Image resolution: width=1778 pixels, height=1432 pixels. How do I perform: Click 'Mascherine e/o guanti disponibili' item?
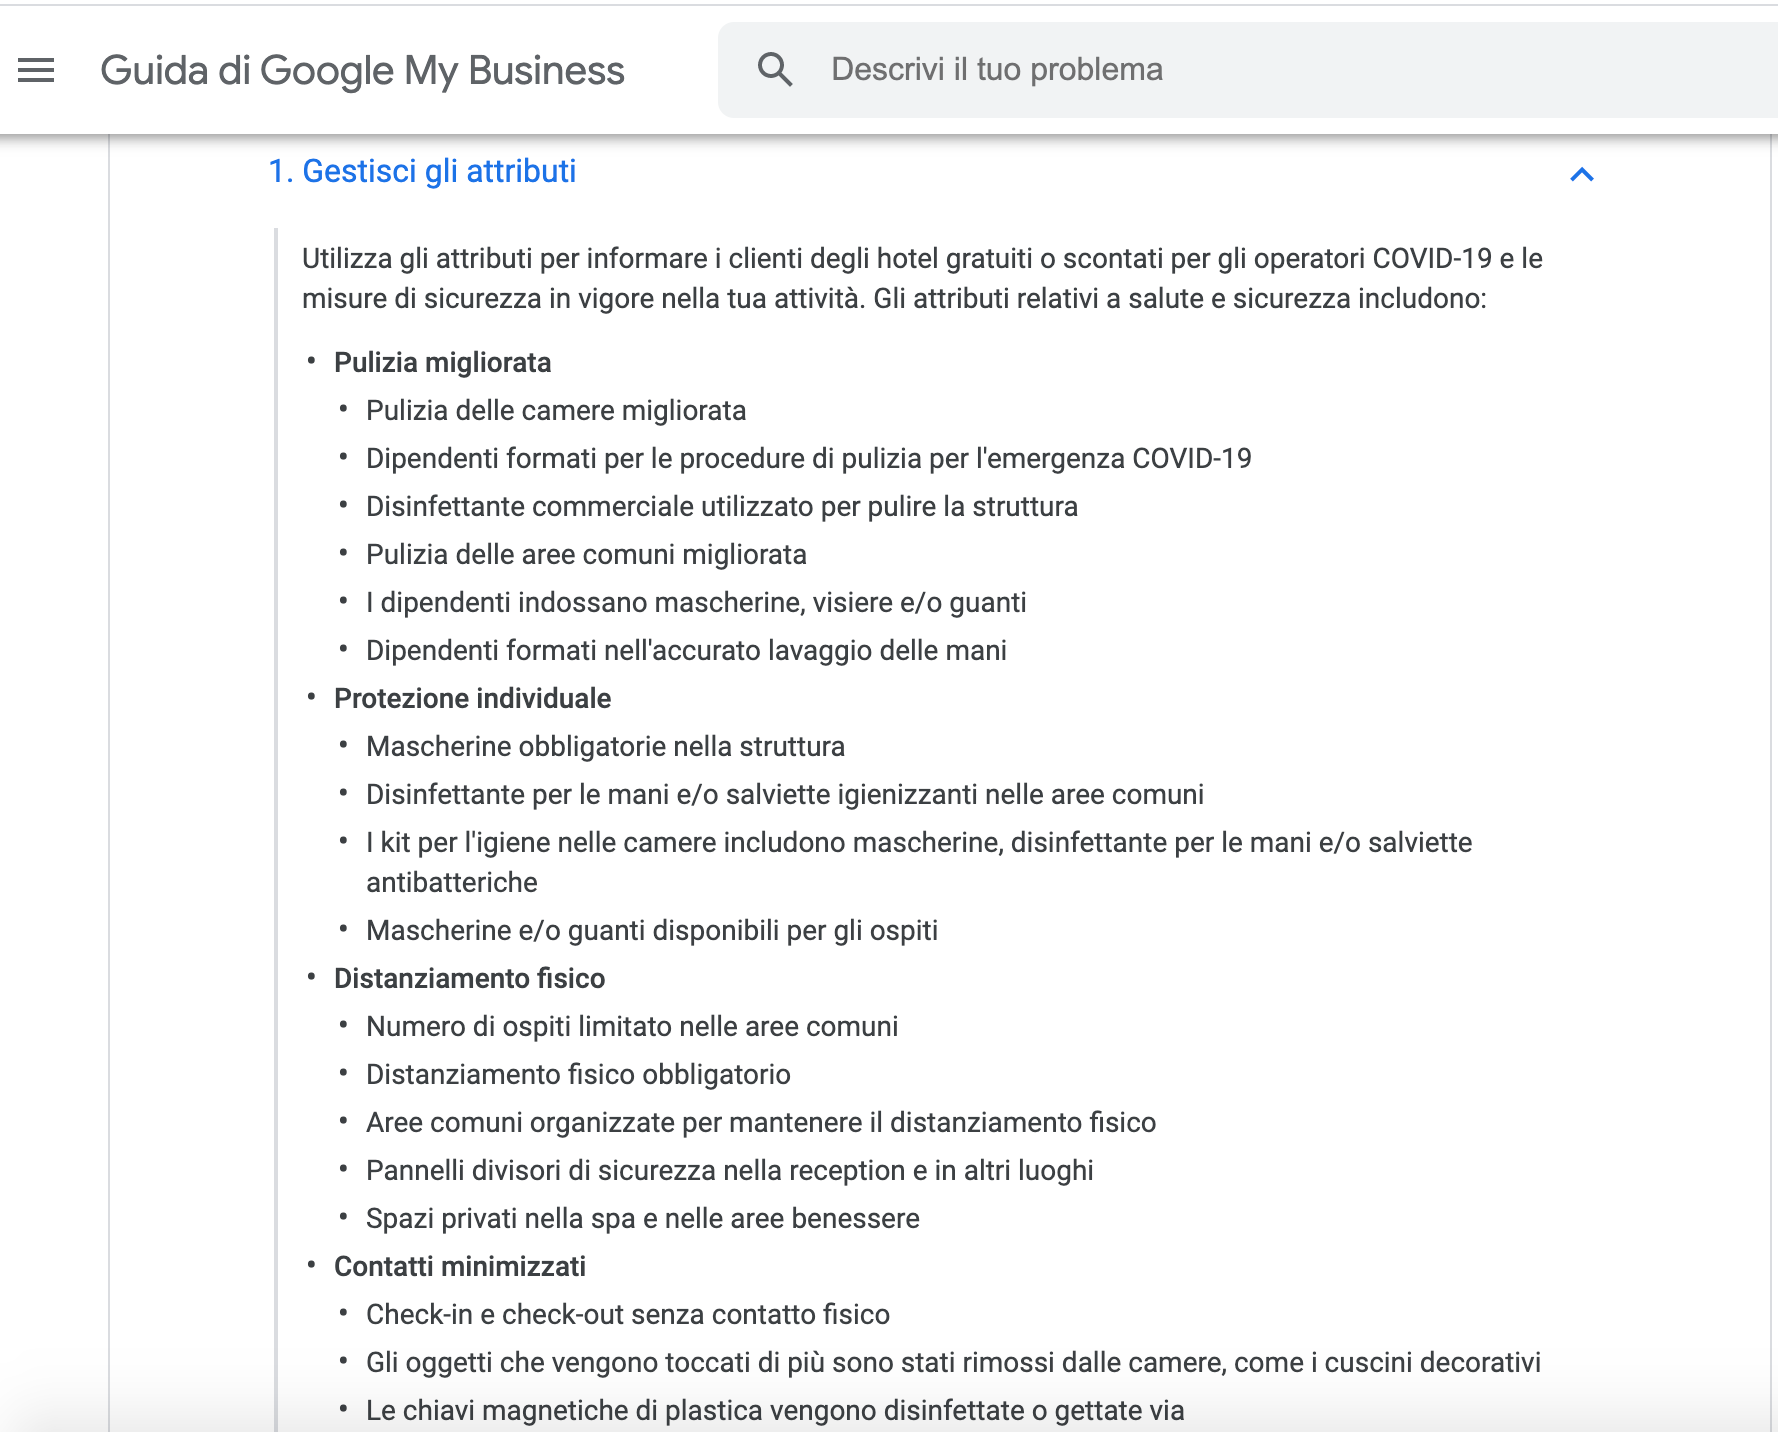point(651,930)
